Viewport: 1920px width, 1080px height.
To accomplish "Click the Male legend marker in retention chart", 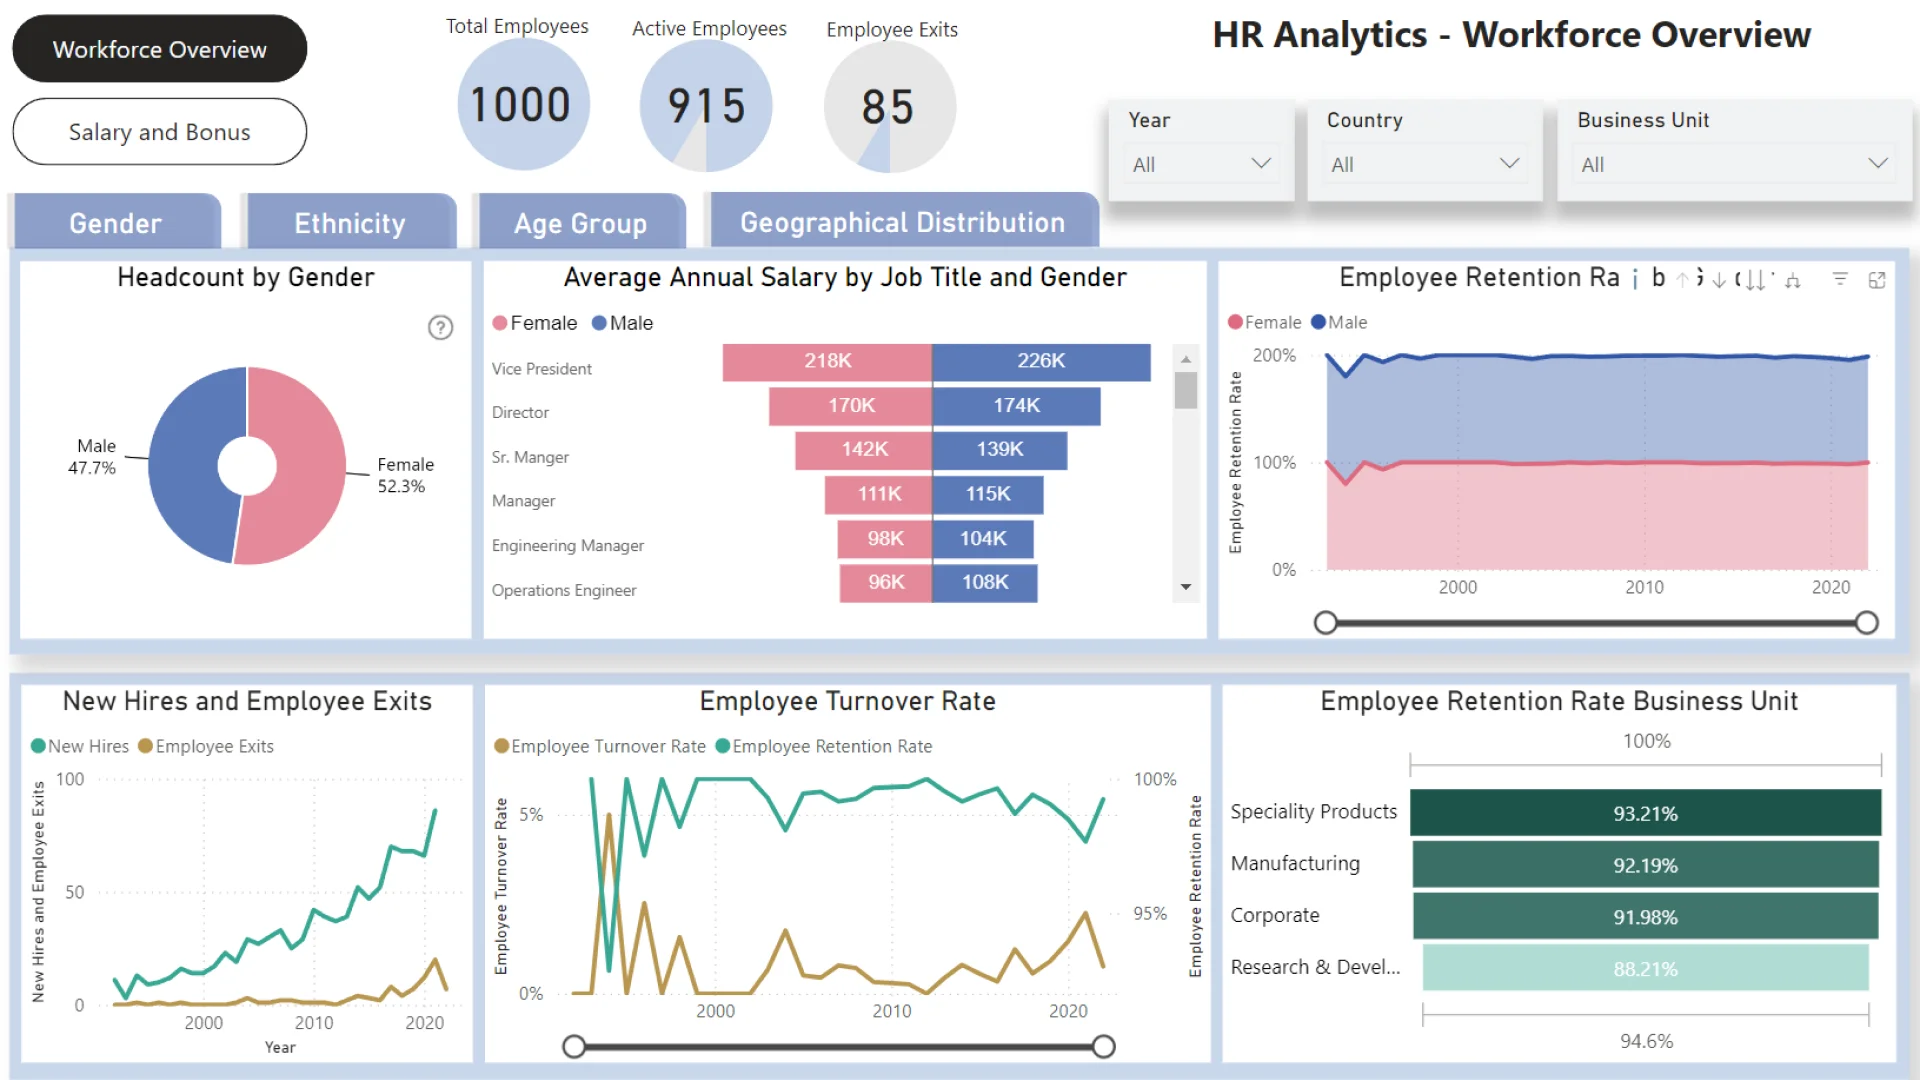I will (1318, 322).
